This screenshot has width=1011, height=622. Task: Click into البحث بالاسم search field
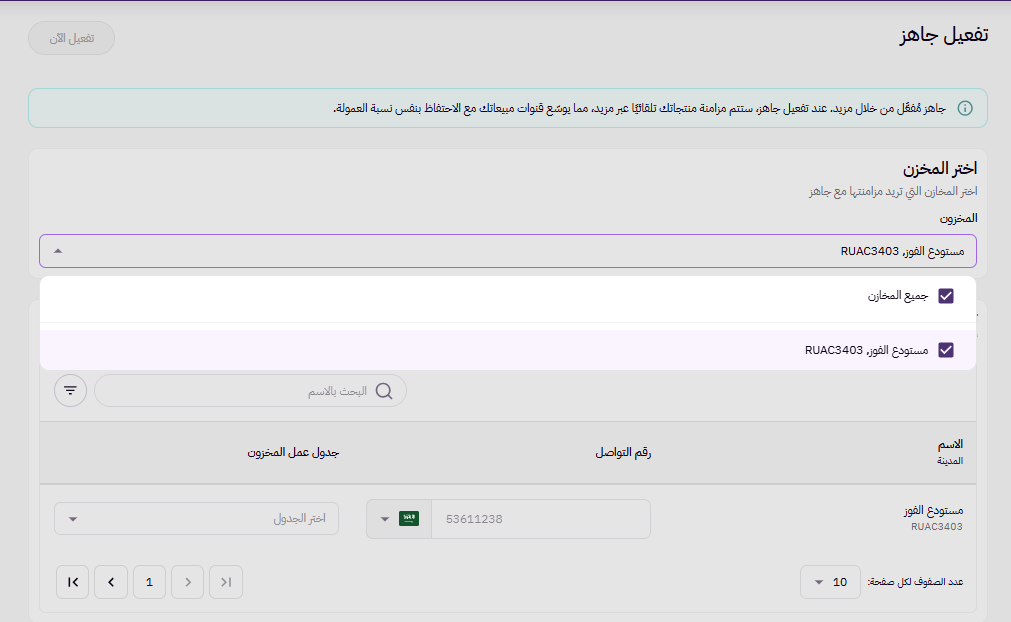pos(250,391)
